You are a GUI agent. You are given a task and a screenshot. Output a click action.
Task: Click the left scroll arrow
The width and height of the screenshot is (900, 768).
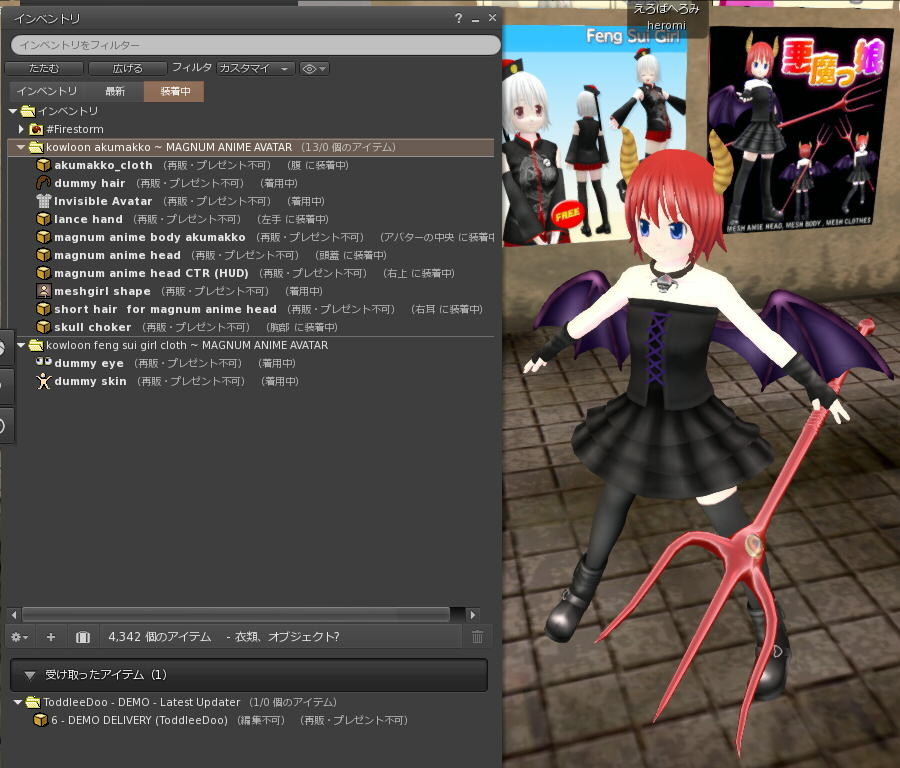click(14, 615)
